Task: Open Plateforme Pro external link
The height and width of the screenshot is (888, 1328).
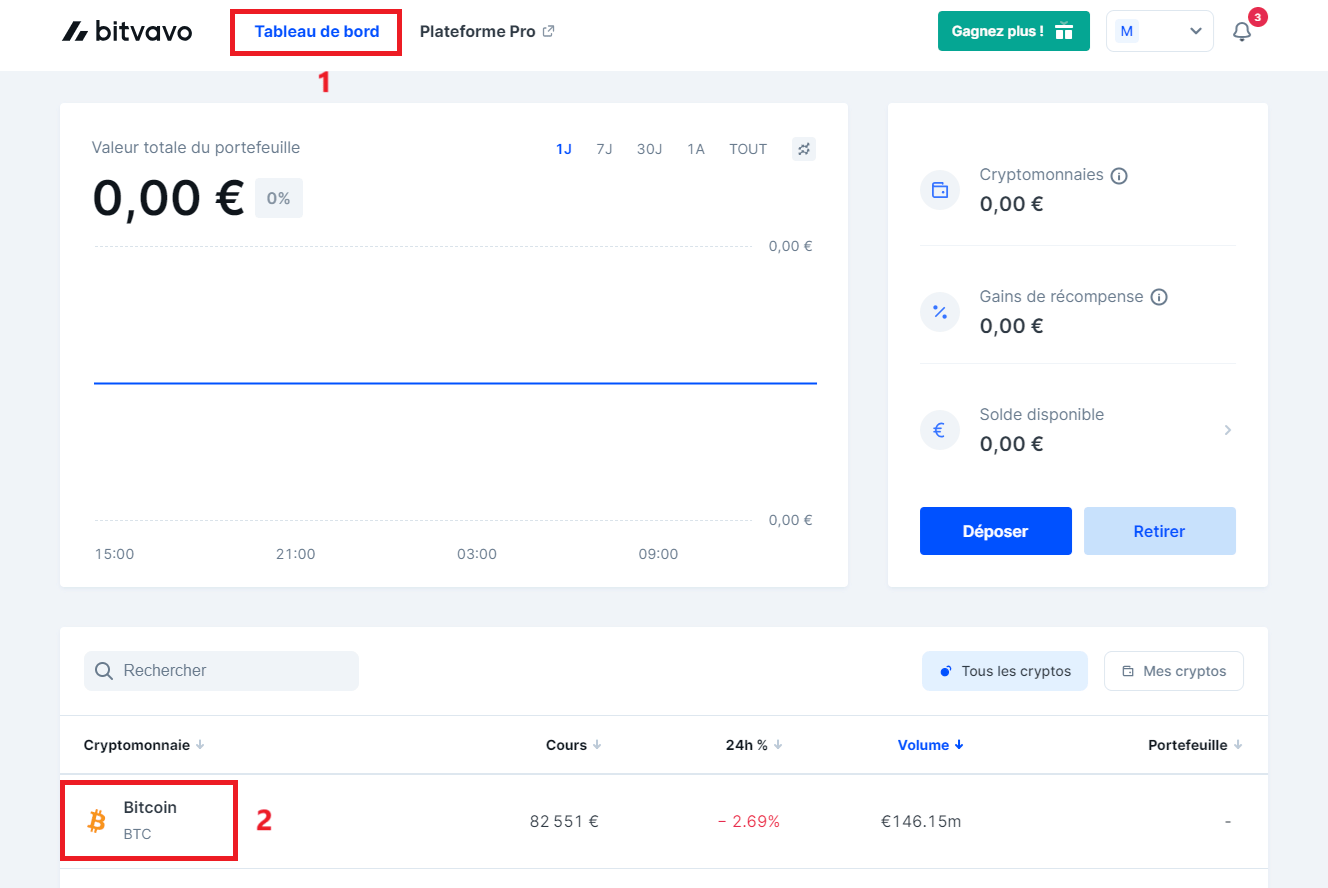Action: coord(487,31)
